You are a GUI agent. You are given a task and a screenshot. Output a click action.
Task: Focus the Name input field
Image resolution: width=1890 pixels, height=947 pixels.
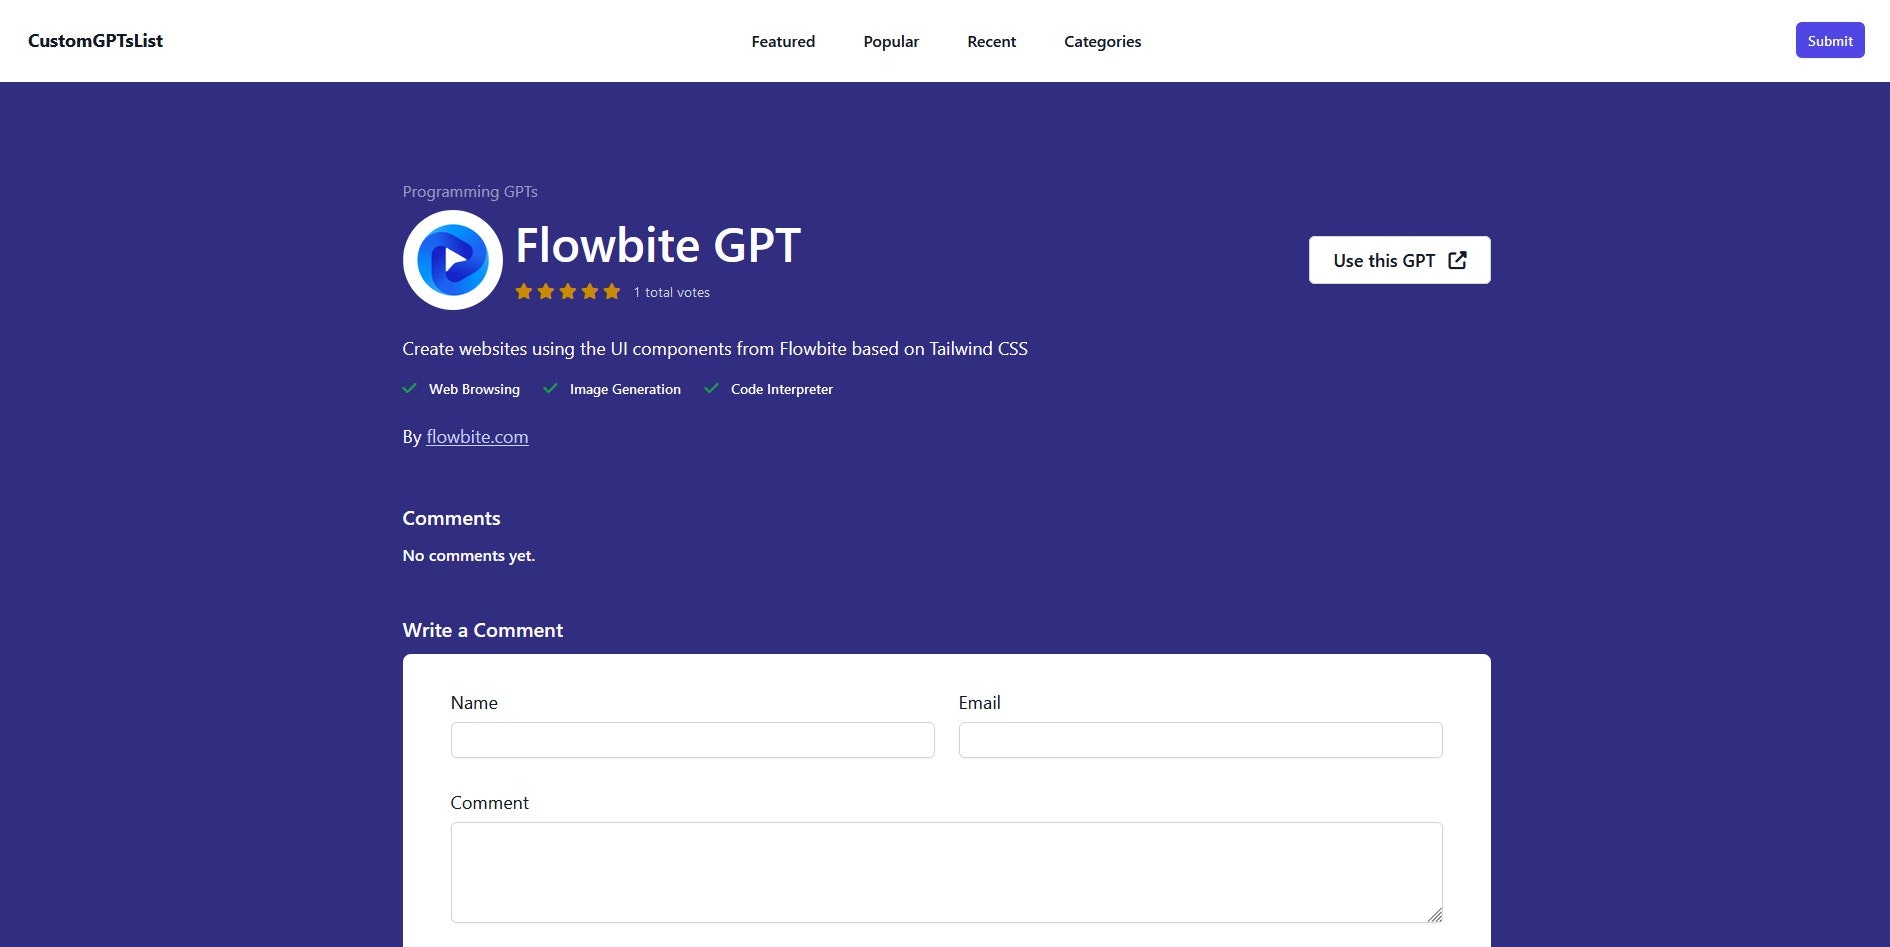[x=692, y=740]
